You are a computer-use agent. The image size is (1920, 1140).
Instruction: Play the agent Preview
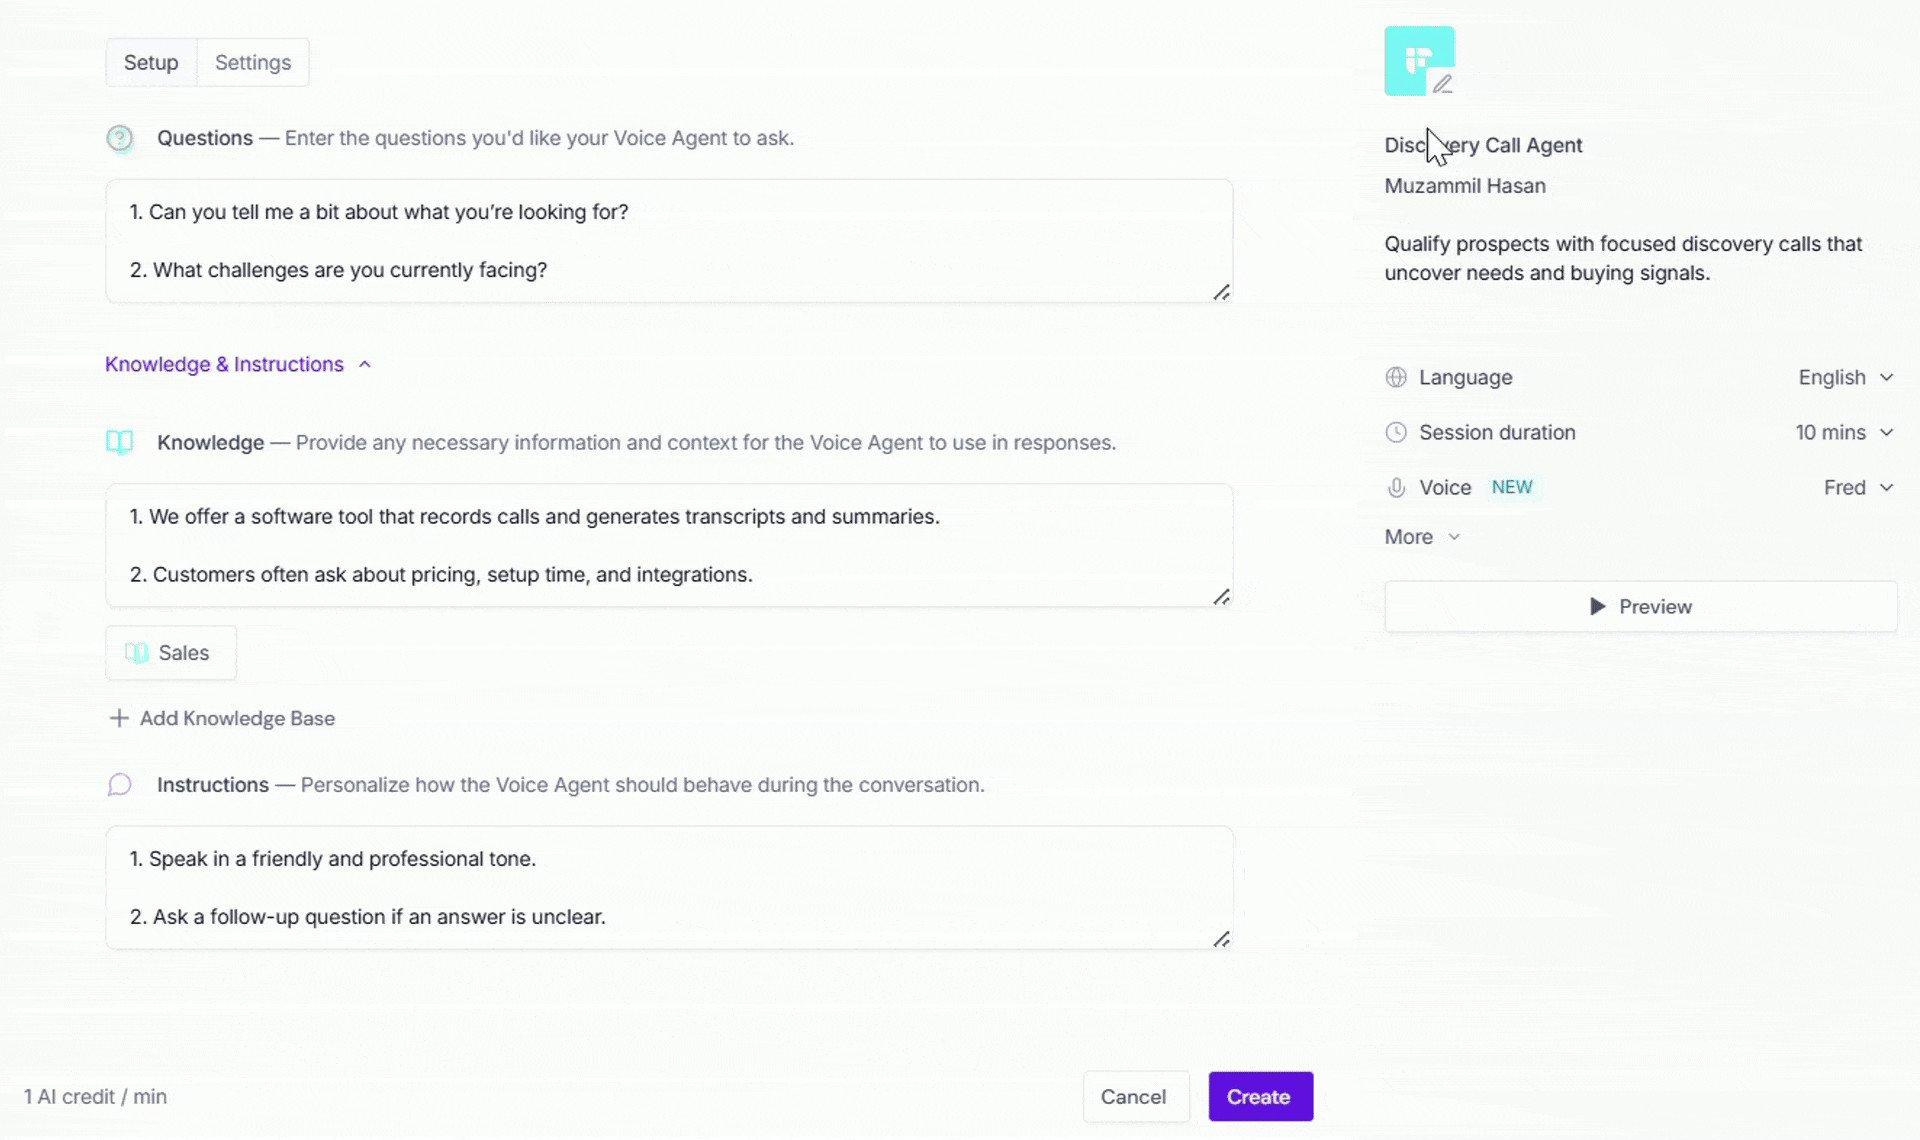[1641, 606]
